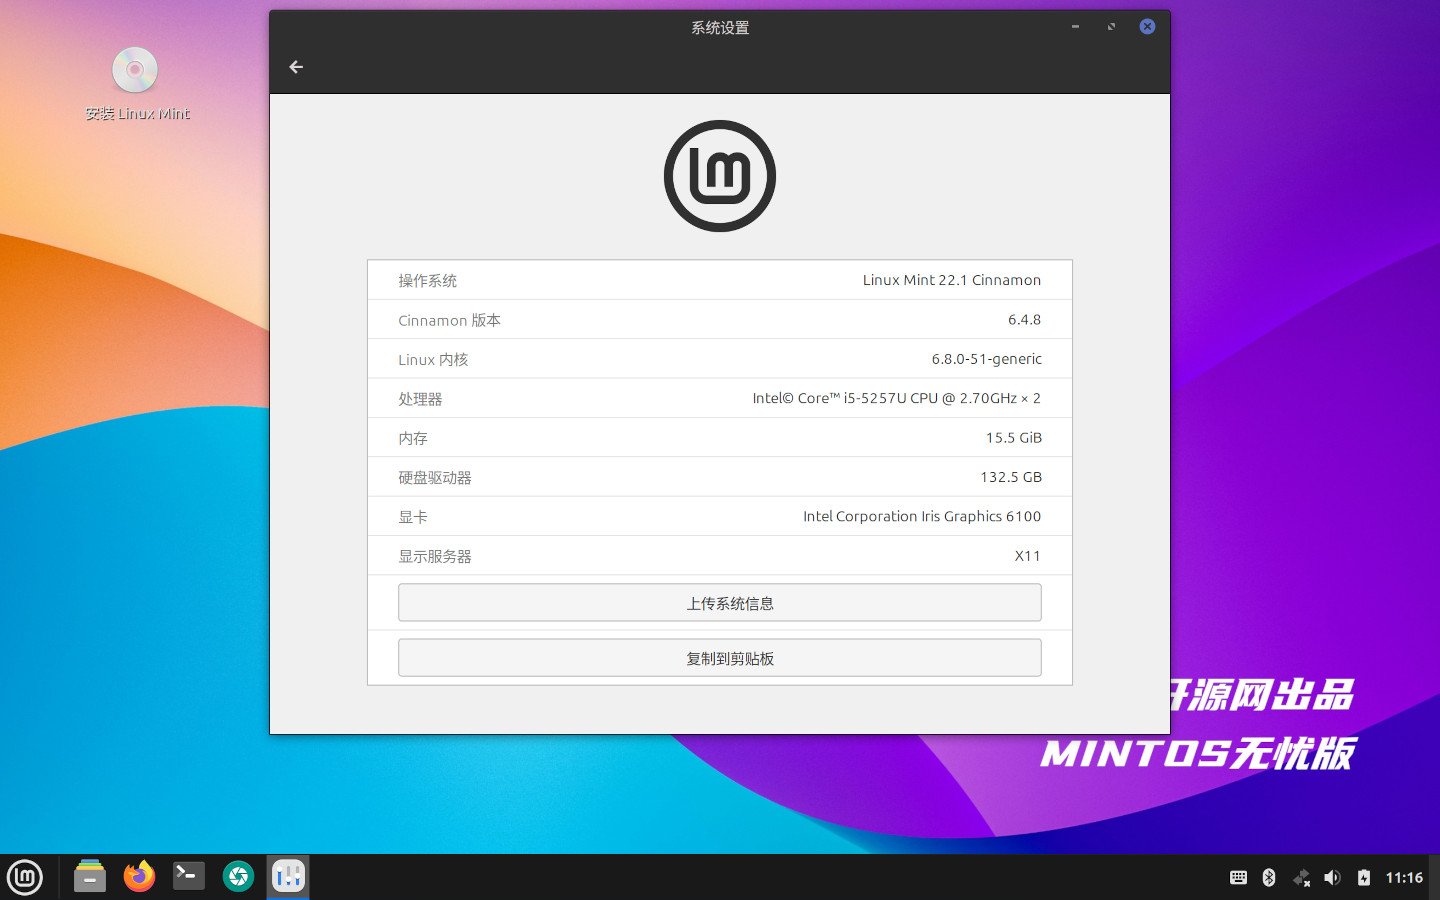Viewport: 1440px width, 900px height.
Task: Click the '内存' row label
Action: [x=413, y=438]
